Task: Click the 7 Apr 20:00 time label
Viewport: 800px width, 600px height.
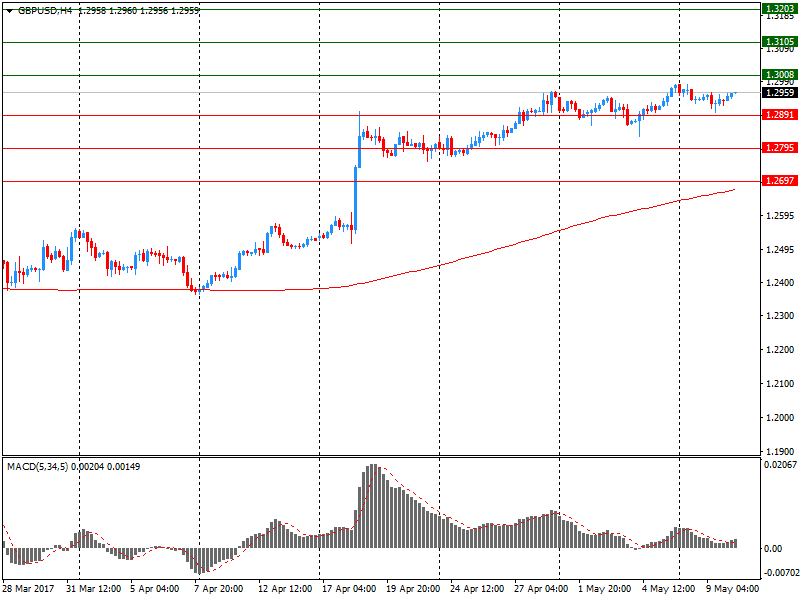Action: pos(218,589)
